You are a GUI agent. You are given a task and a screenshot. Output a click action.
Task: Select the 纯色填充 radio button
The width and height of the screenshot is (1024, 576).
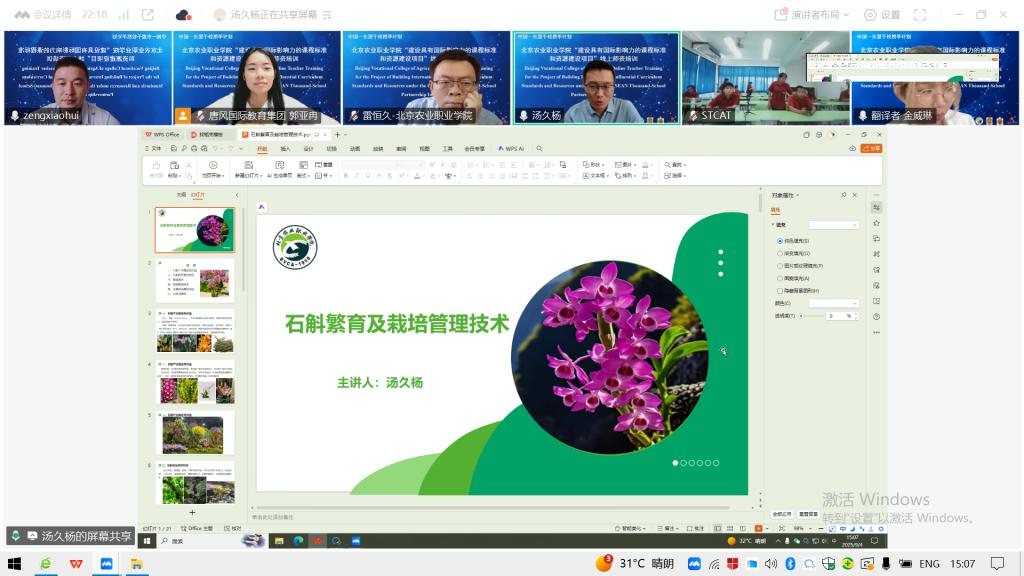(780, 241)
